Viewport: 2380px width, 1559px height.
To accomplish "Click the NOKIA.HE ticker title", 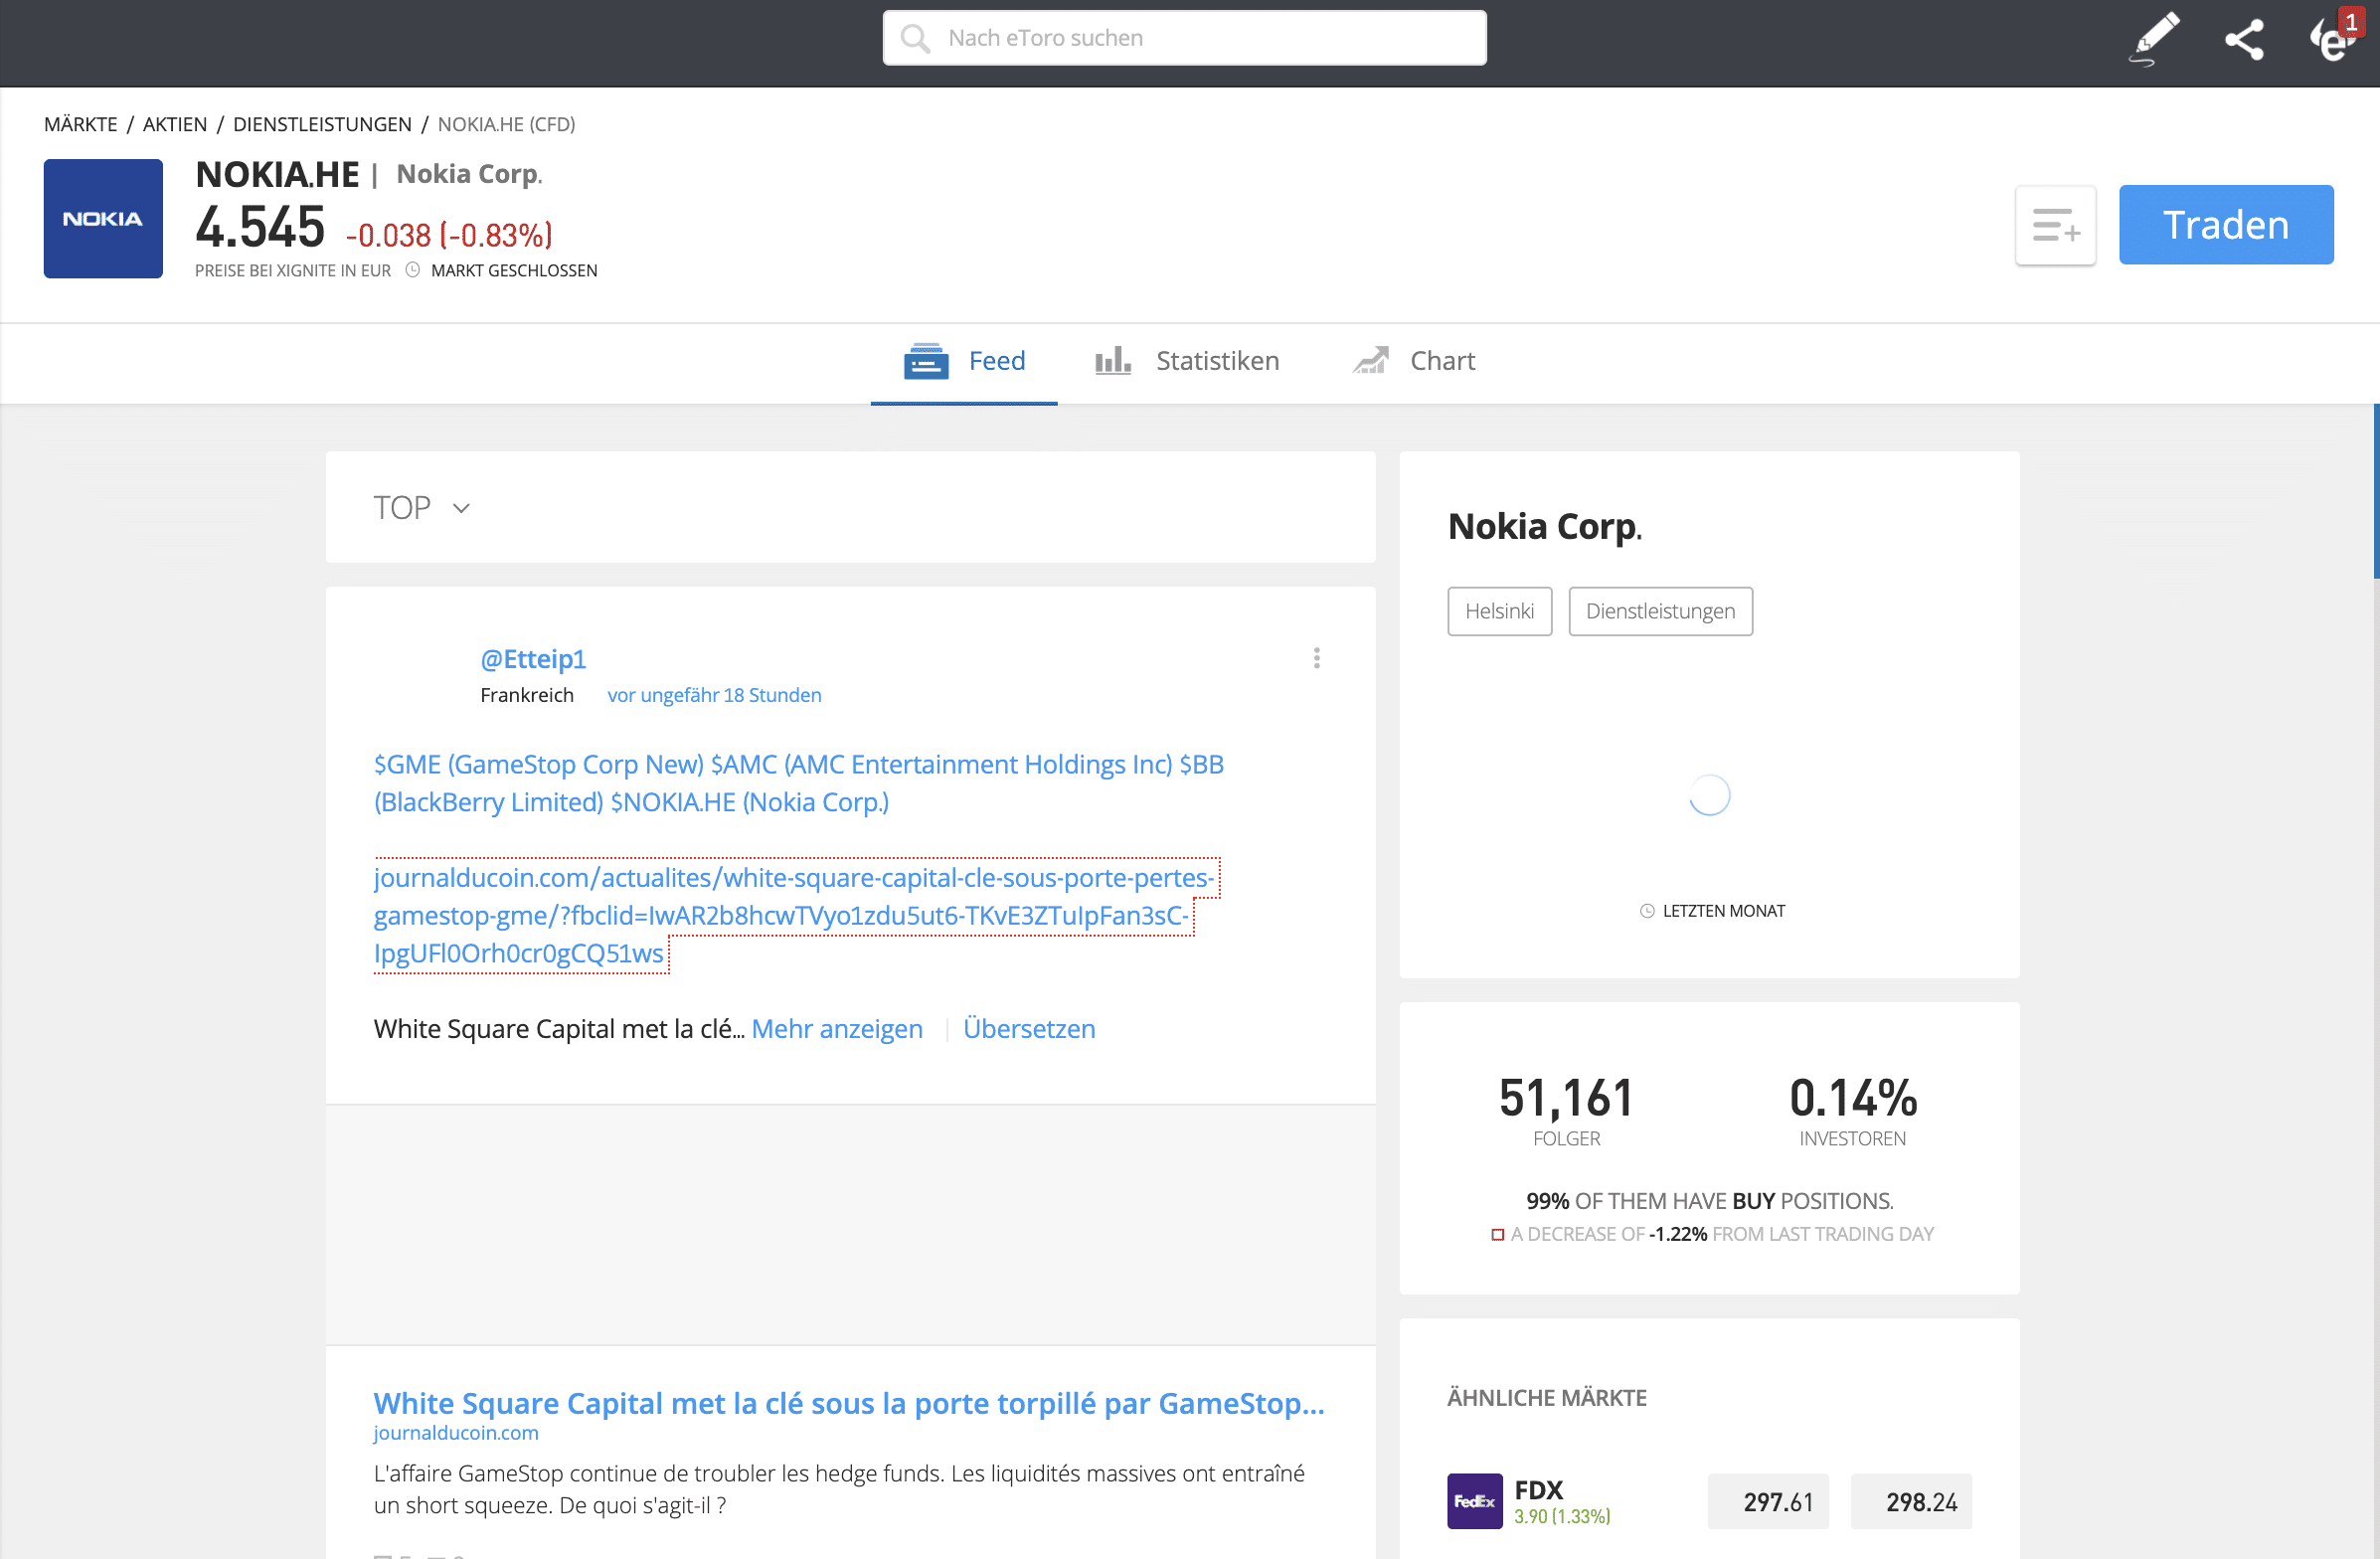I will click(x=277, y=175).
